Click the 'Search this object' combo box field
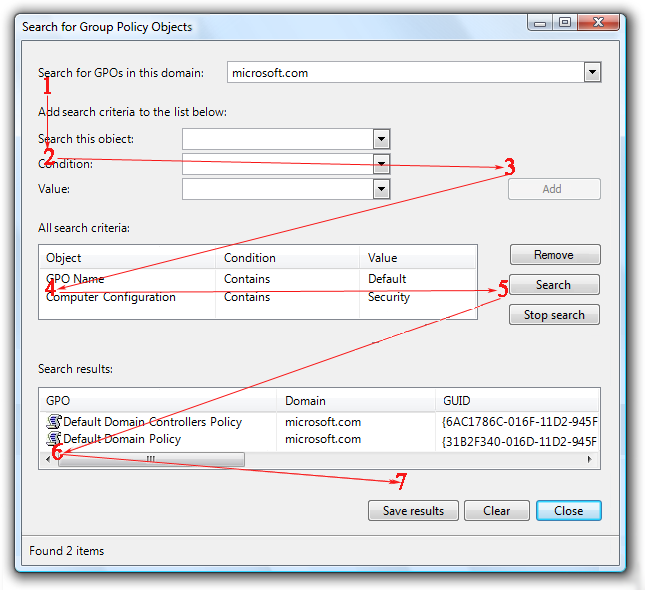This screenshot has width=645, height=590. click(x=286, y=139)
